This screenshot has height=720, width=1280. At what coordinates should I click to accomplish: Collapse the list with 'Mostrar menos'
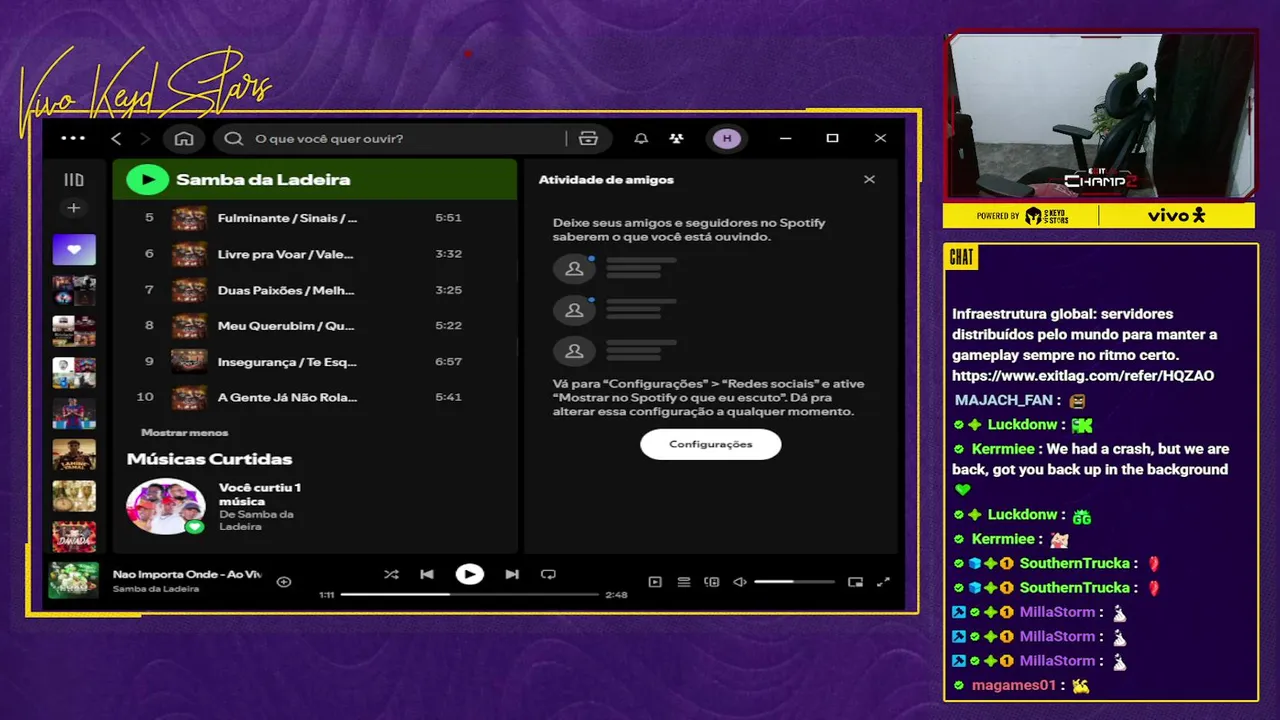(x=185, y=433)
